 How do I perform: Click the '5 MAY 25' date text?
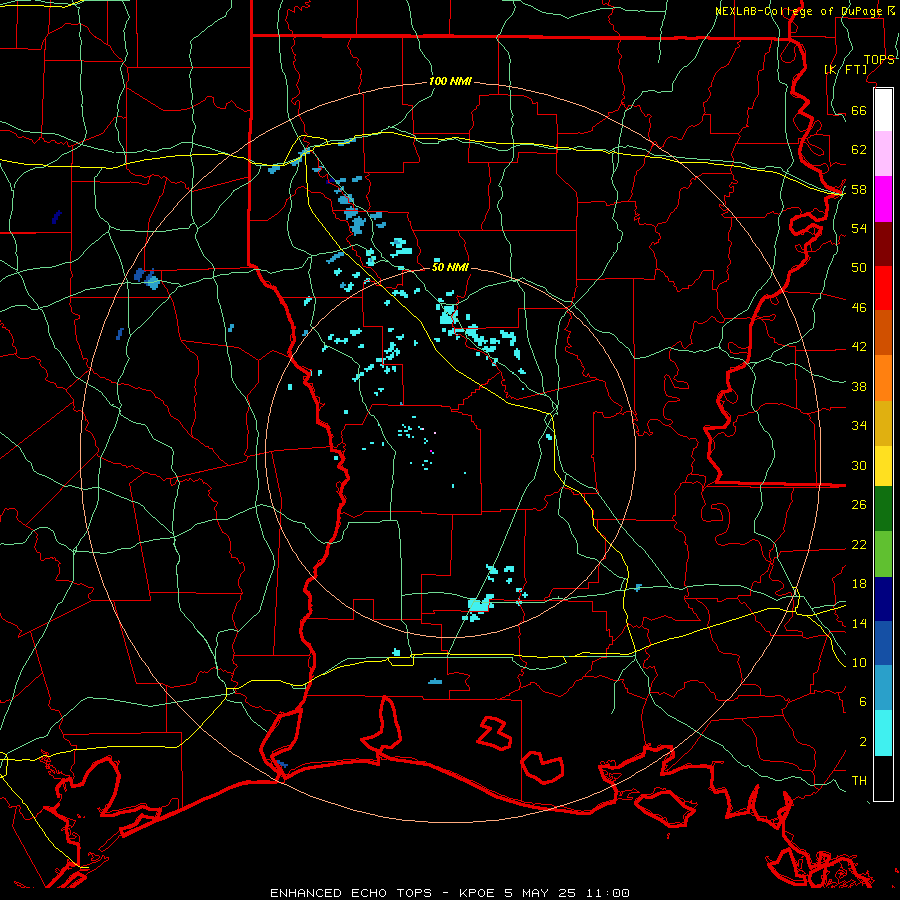pos(542,893)
